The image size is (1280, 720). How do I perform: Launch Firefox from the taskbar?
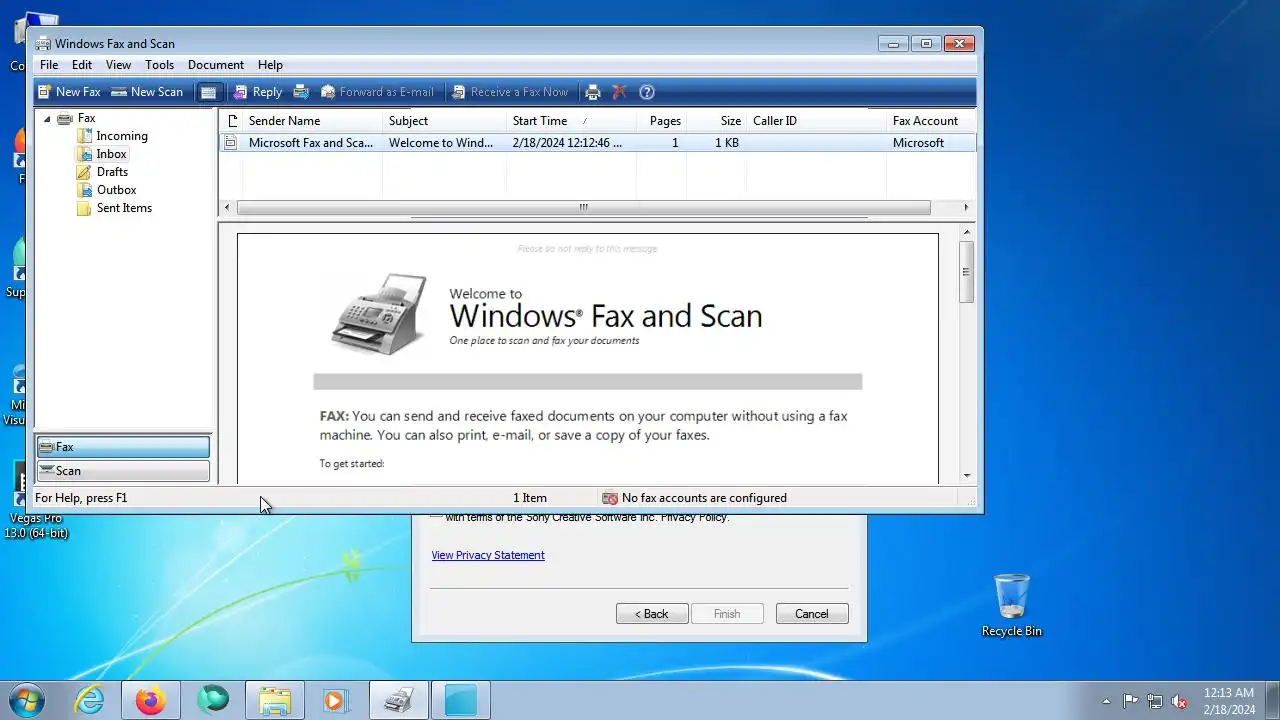[x=151, y=701]
